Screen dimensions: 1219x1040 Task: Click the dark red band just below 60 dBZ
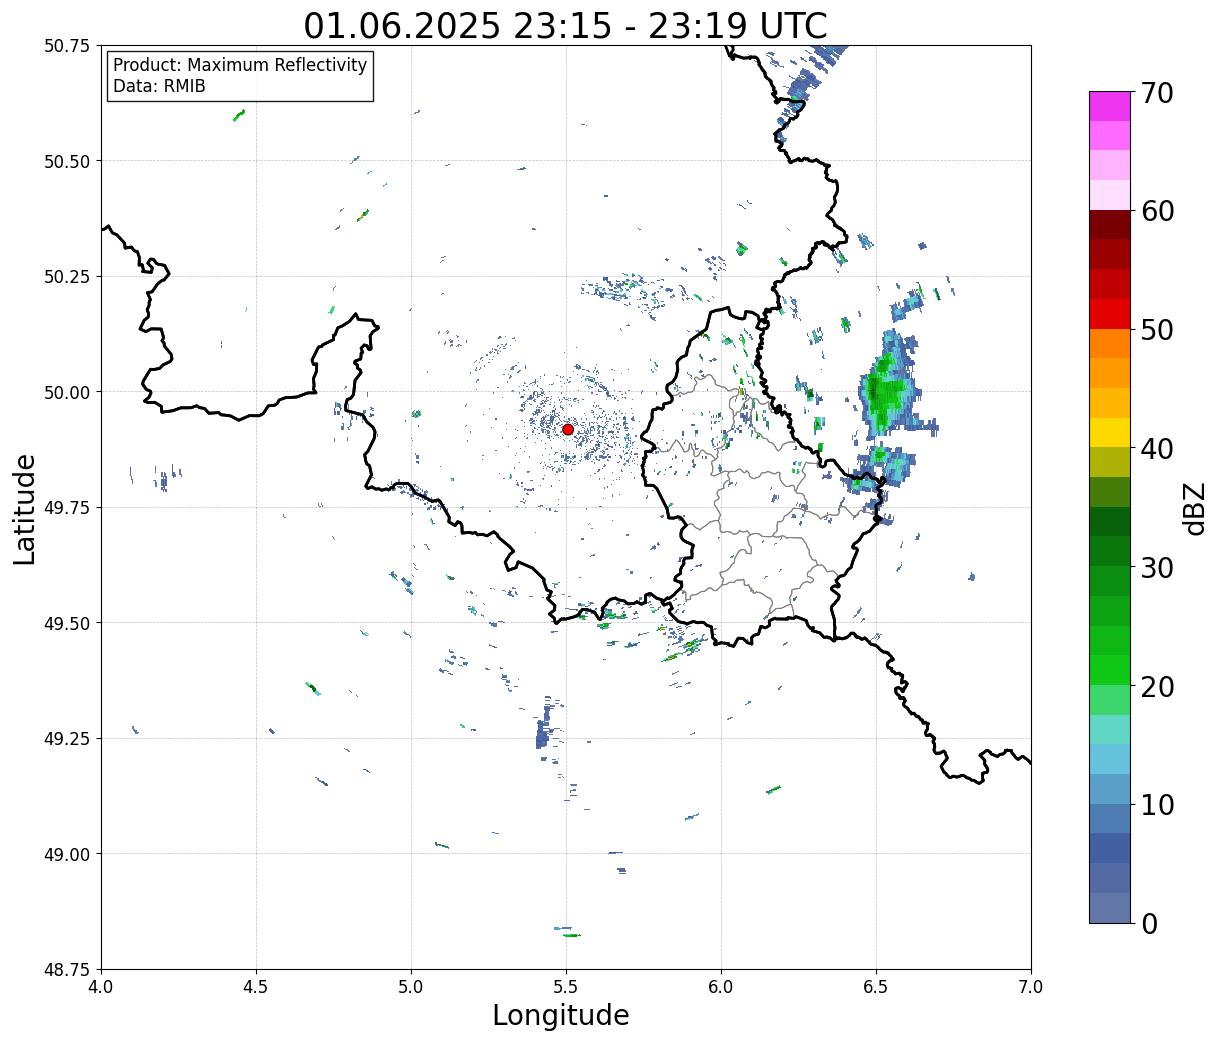click(x=1110, y=225)
